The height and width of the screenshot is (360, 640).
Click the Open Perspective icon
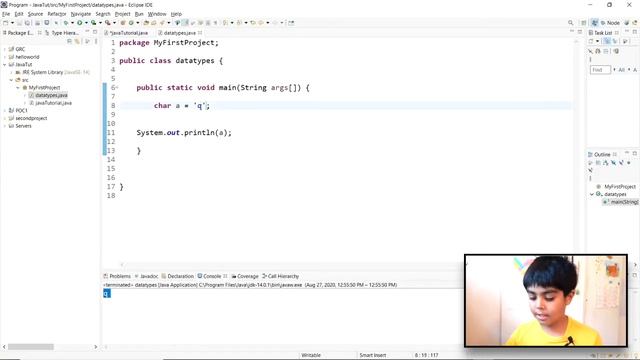(584, 23)
